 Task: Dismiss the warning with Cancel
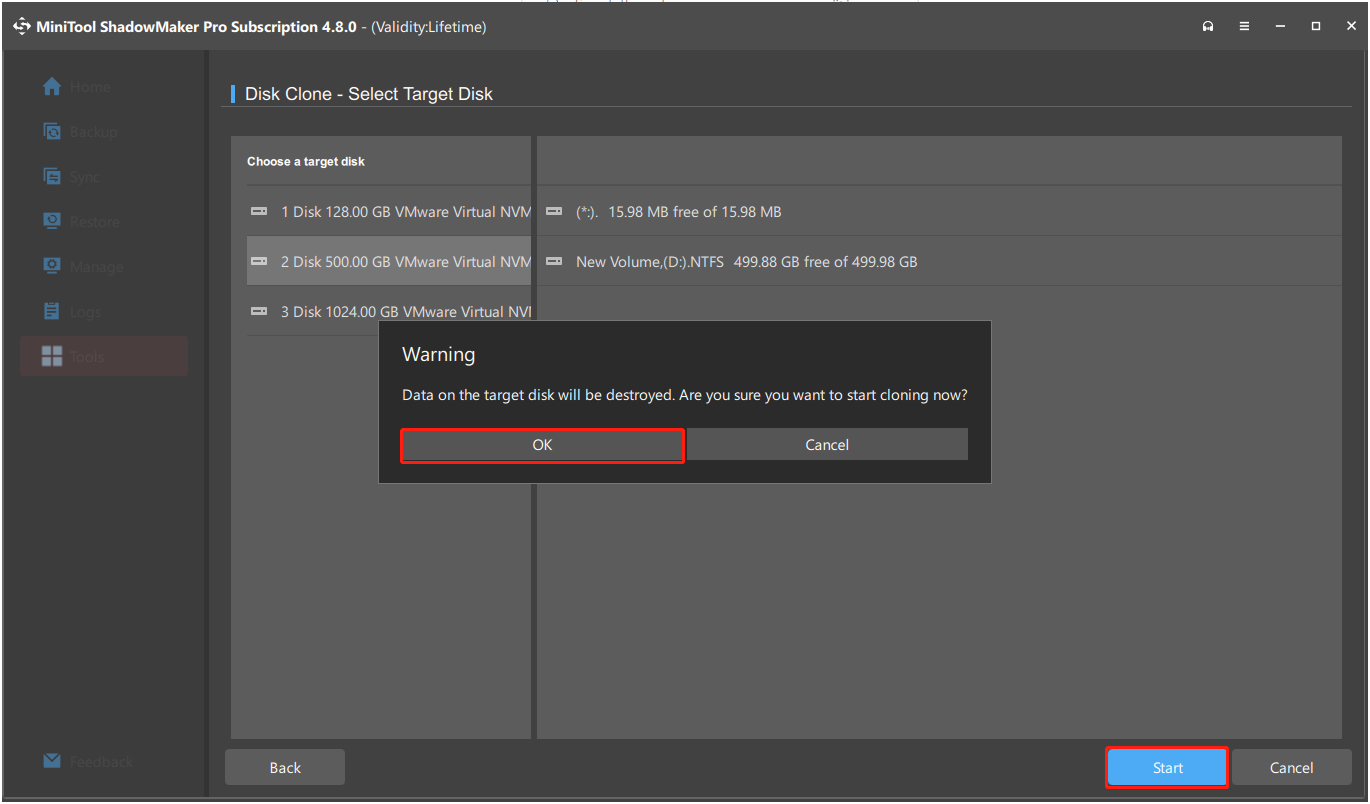(827, 444)
